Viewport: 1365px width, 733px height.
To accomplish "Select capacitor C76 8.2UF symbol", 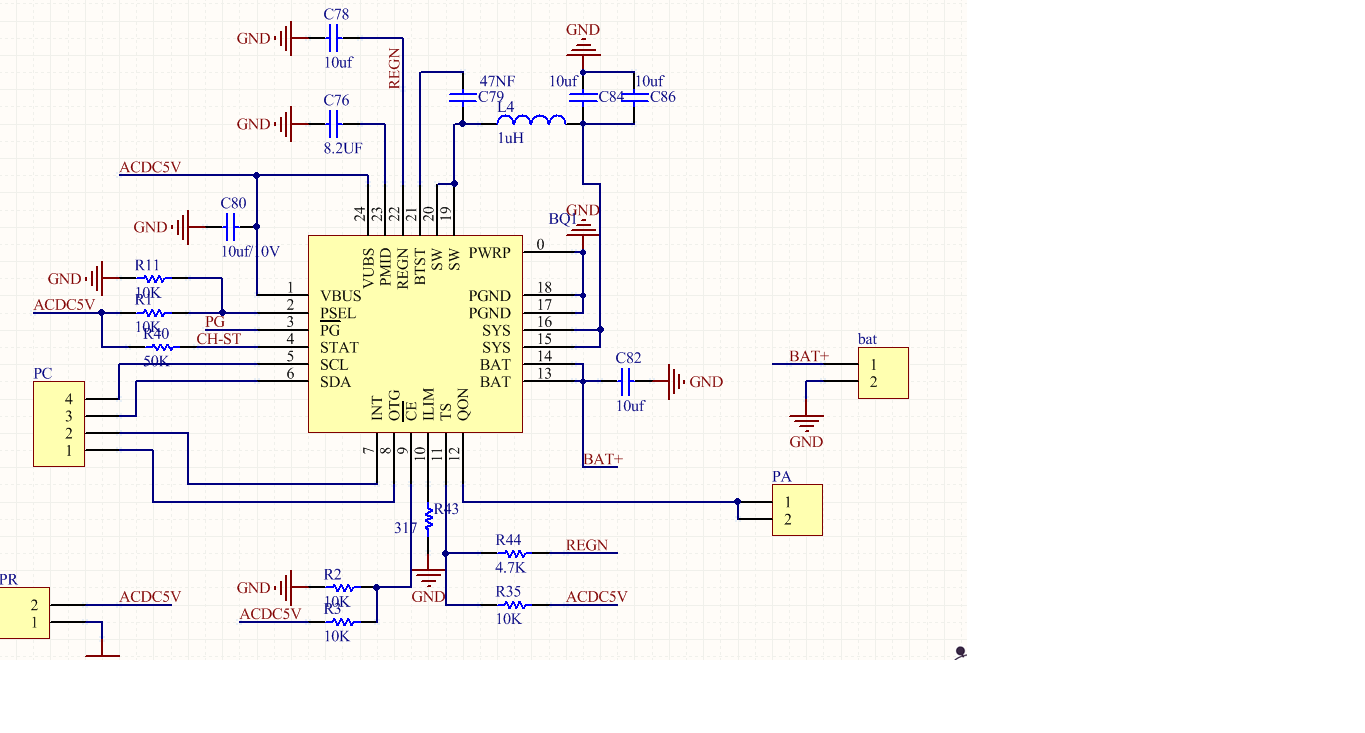I will (334, 124).
